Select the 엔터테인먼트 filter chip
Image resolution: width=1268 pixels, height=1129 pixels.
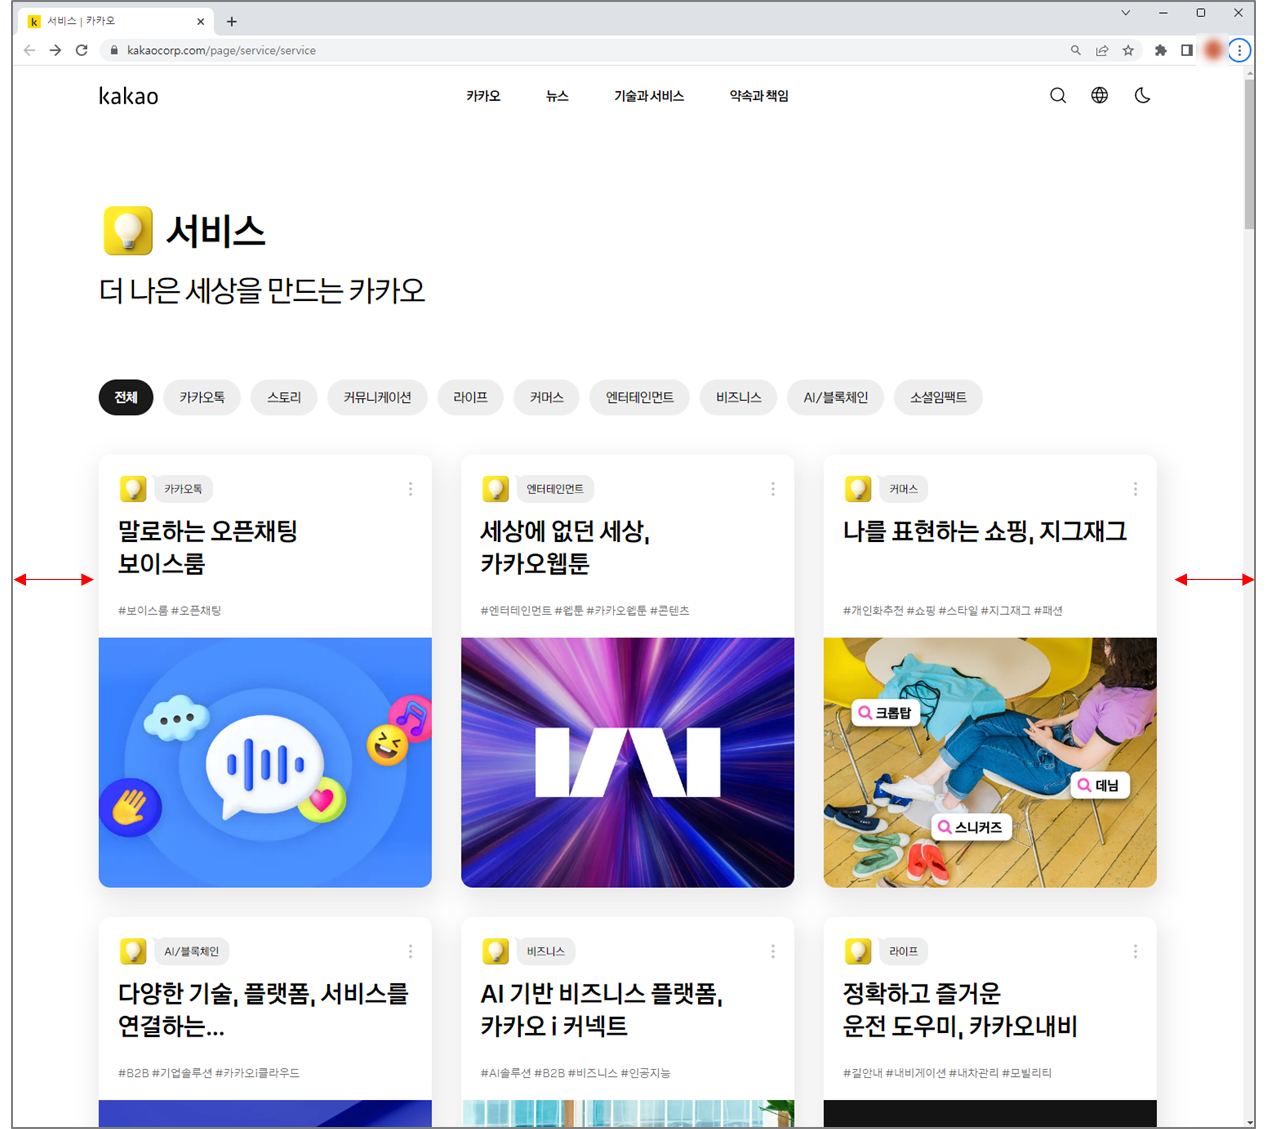click(x=640, y=397)
